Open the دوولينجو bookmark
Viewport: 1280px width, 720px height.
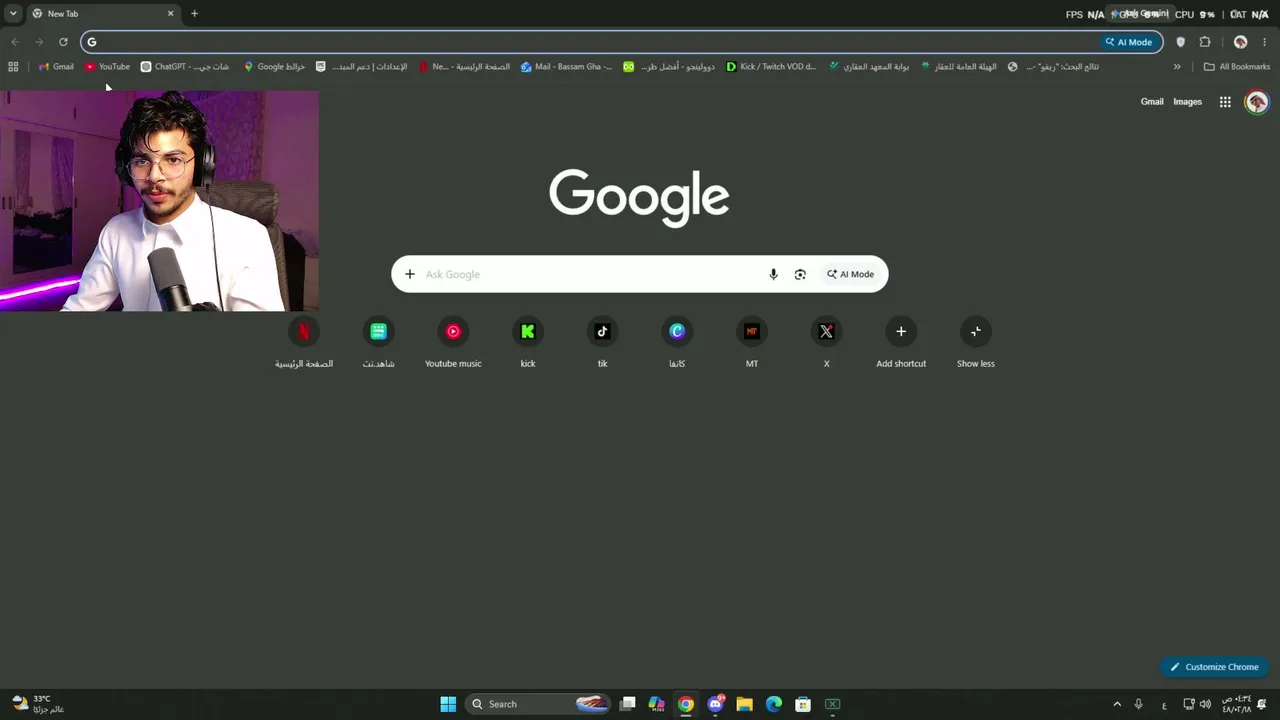(668, 67)
